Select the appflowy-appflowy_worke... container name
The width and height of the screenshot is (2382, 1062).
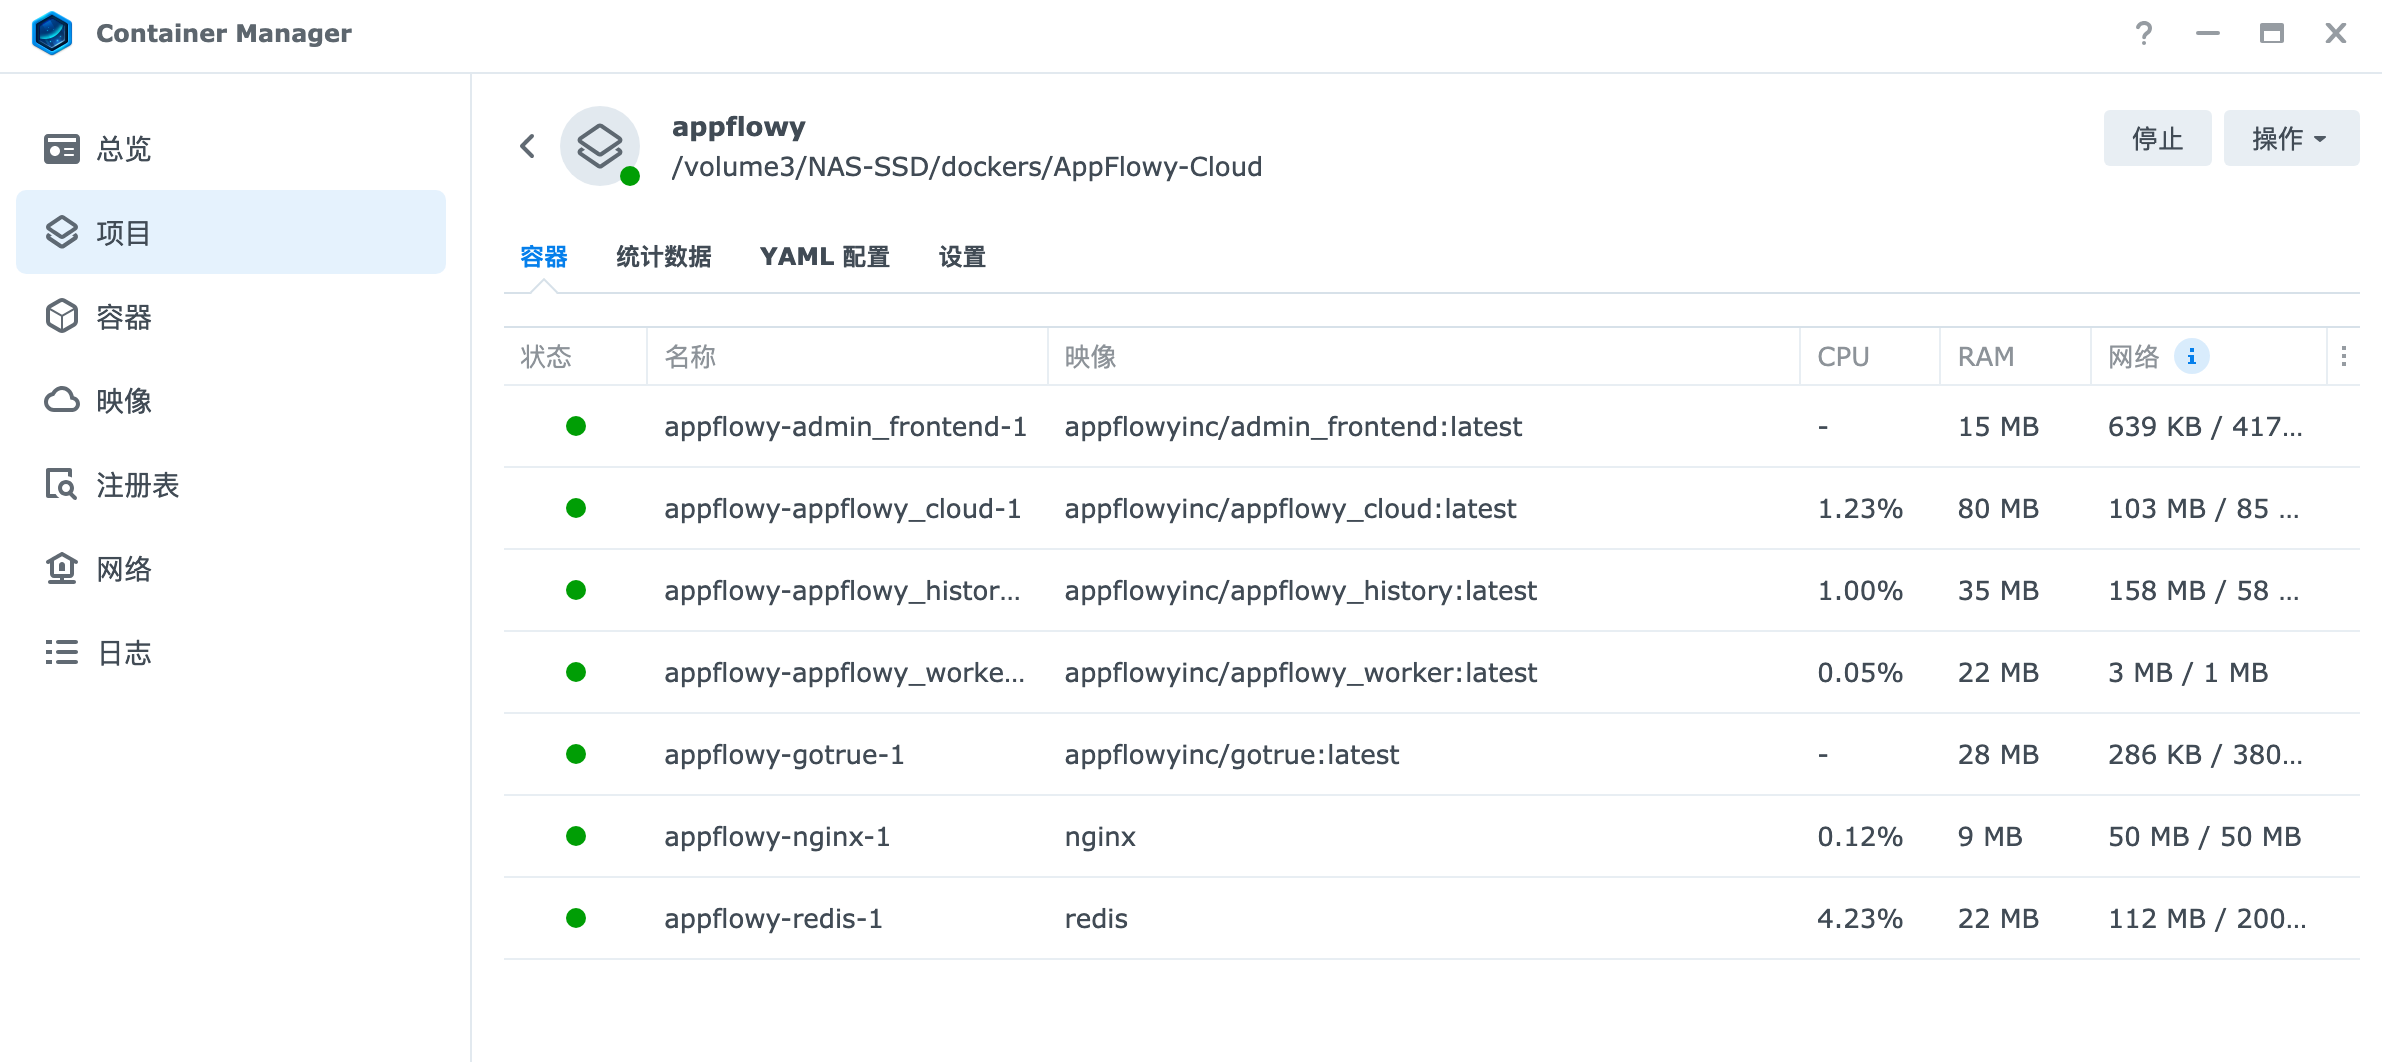coord(844,673)
